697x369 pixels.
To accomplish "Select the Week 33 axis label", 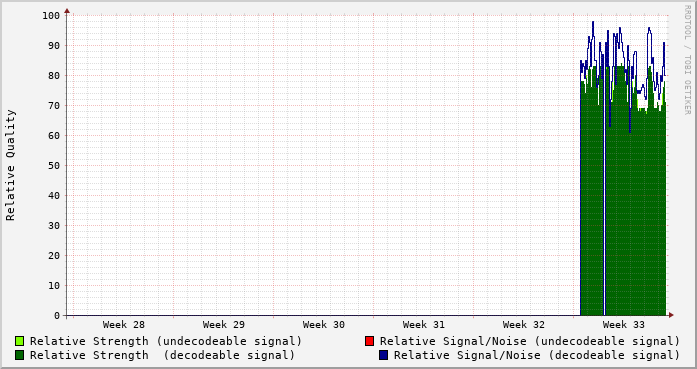I will pos(624,325).
